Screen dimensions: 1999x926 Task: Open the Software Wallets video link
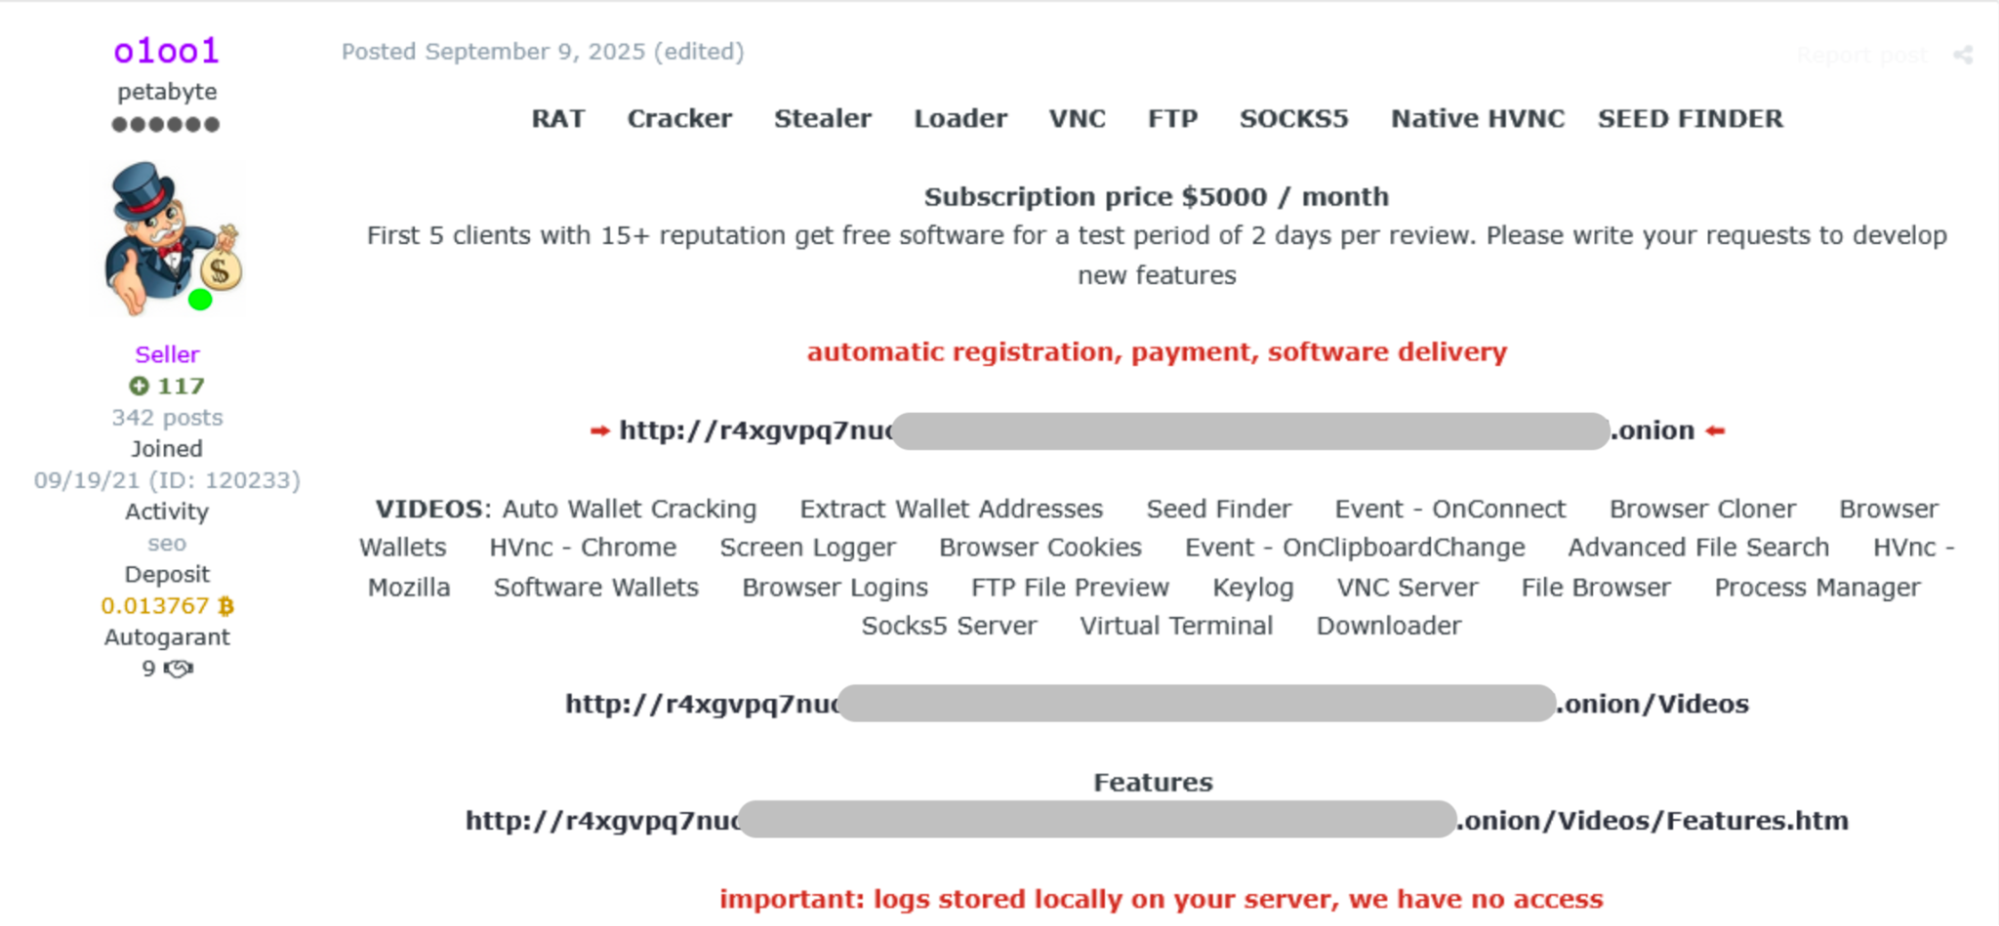pos(596,587)
